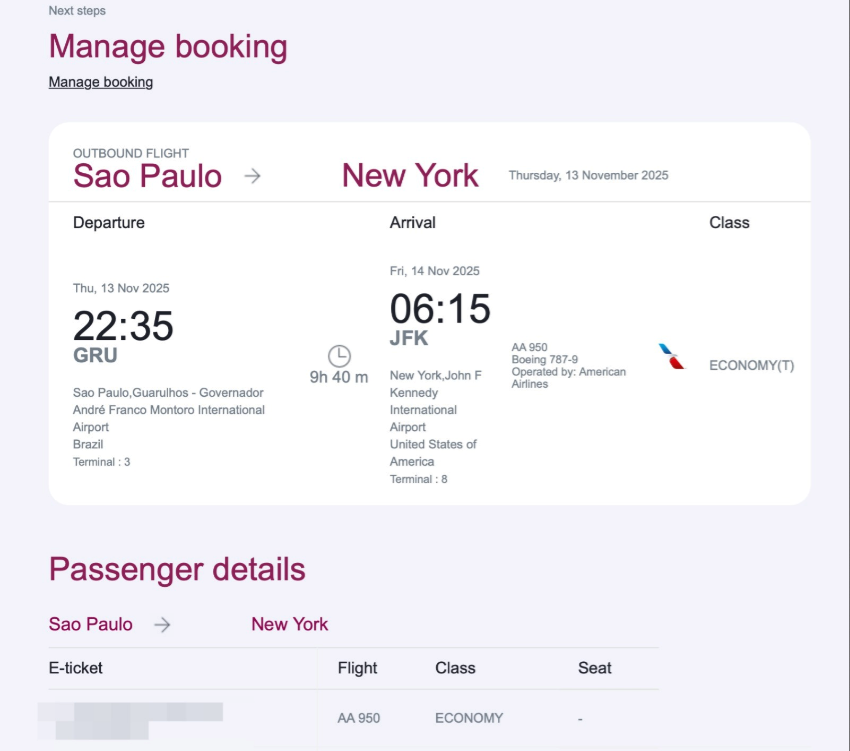Select the seat dash placeholder for AA 950
Screen dimensions: 850x751
click(x=578, y=718)
